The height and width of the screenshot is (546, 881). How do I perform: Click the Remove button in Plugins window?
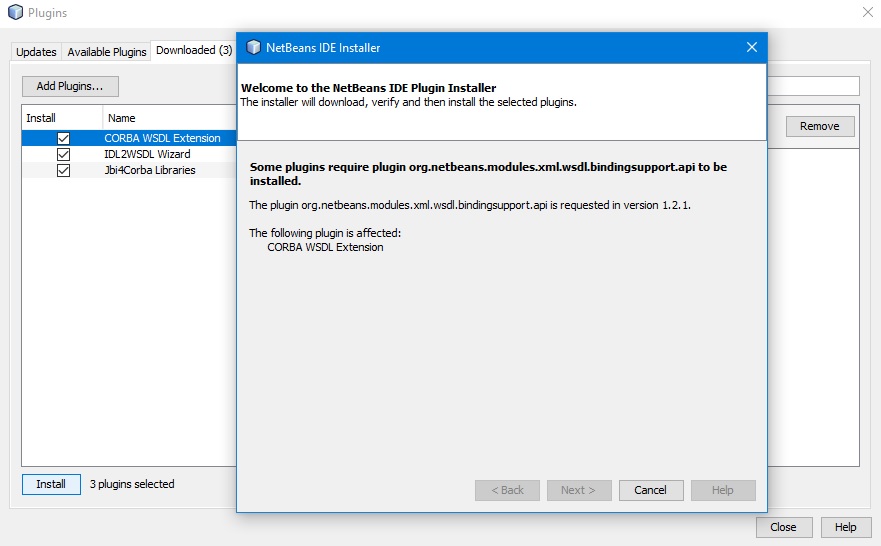pos(820,126)
